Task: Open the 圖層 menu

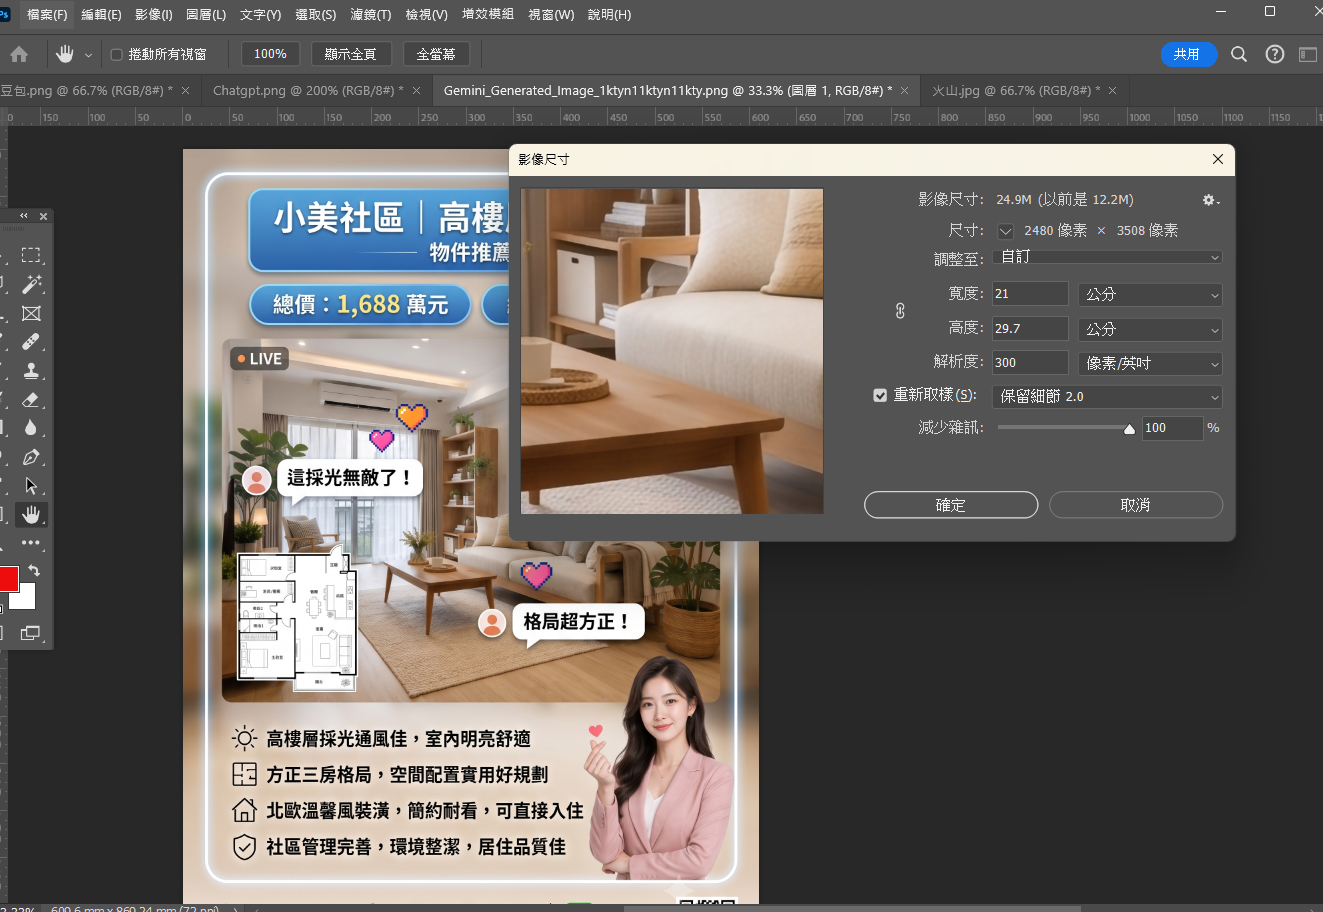Action: coord(206,14)
